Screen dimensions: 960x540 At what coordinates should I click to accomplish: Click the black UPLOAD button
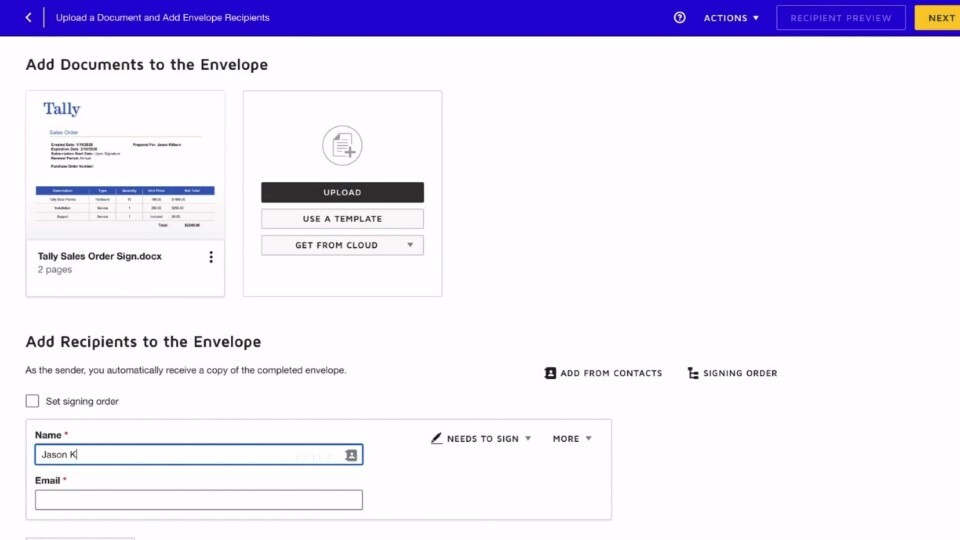point(342,192)
